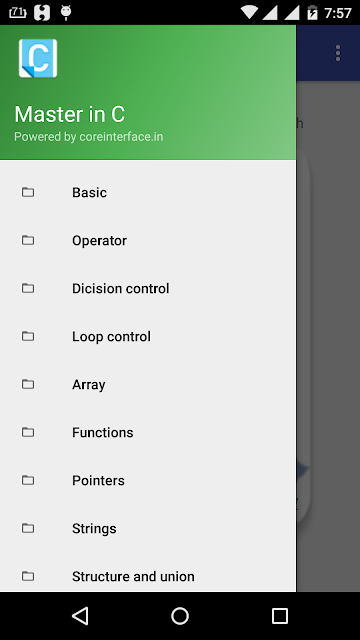Go to Loop control section
Screen dimensions: 360x640
coord(148,336)
